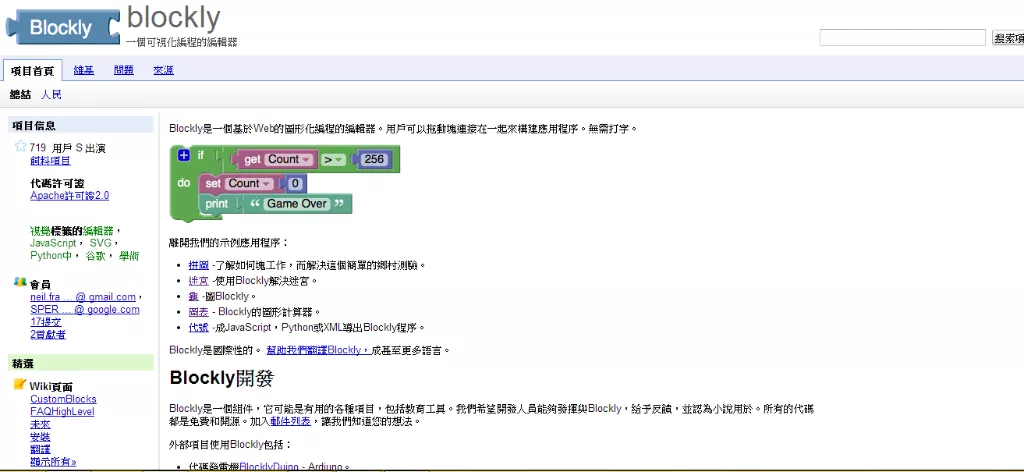1024x472 pixels.
Task: Select the 人民 sub-tab
Action: [51, 95]
